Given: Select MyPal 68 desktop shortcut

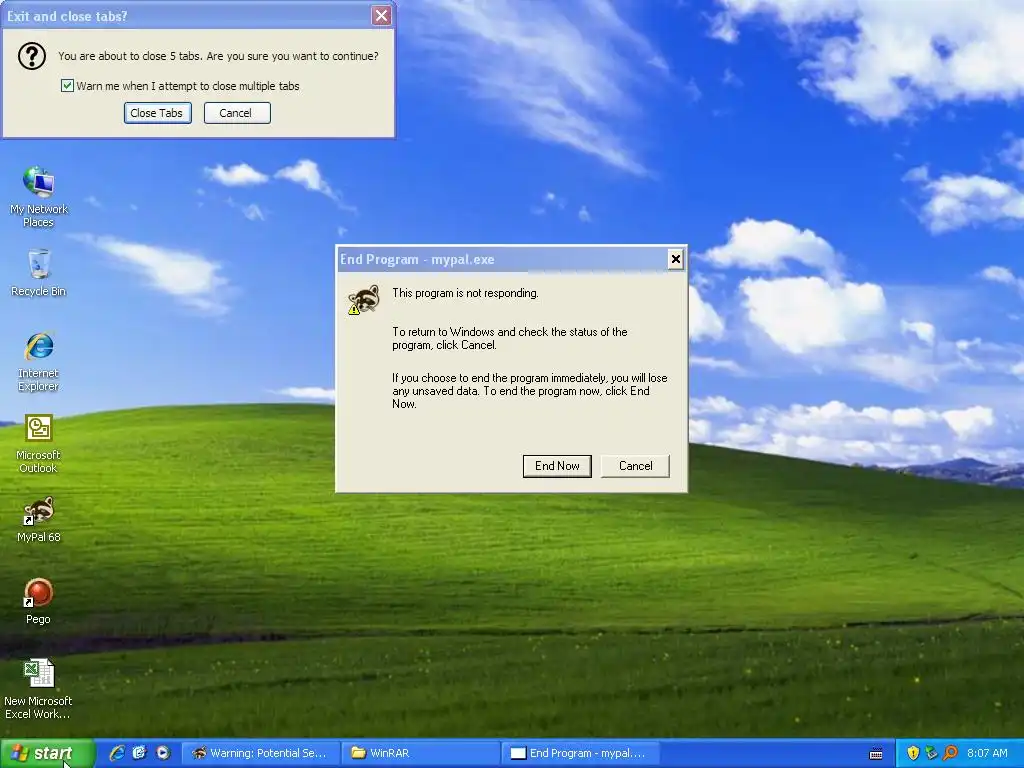Looking at the screenshot, I should tap(39, 519).
